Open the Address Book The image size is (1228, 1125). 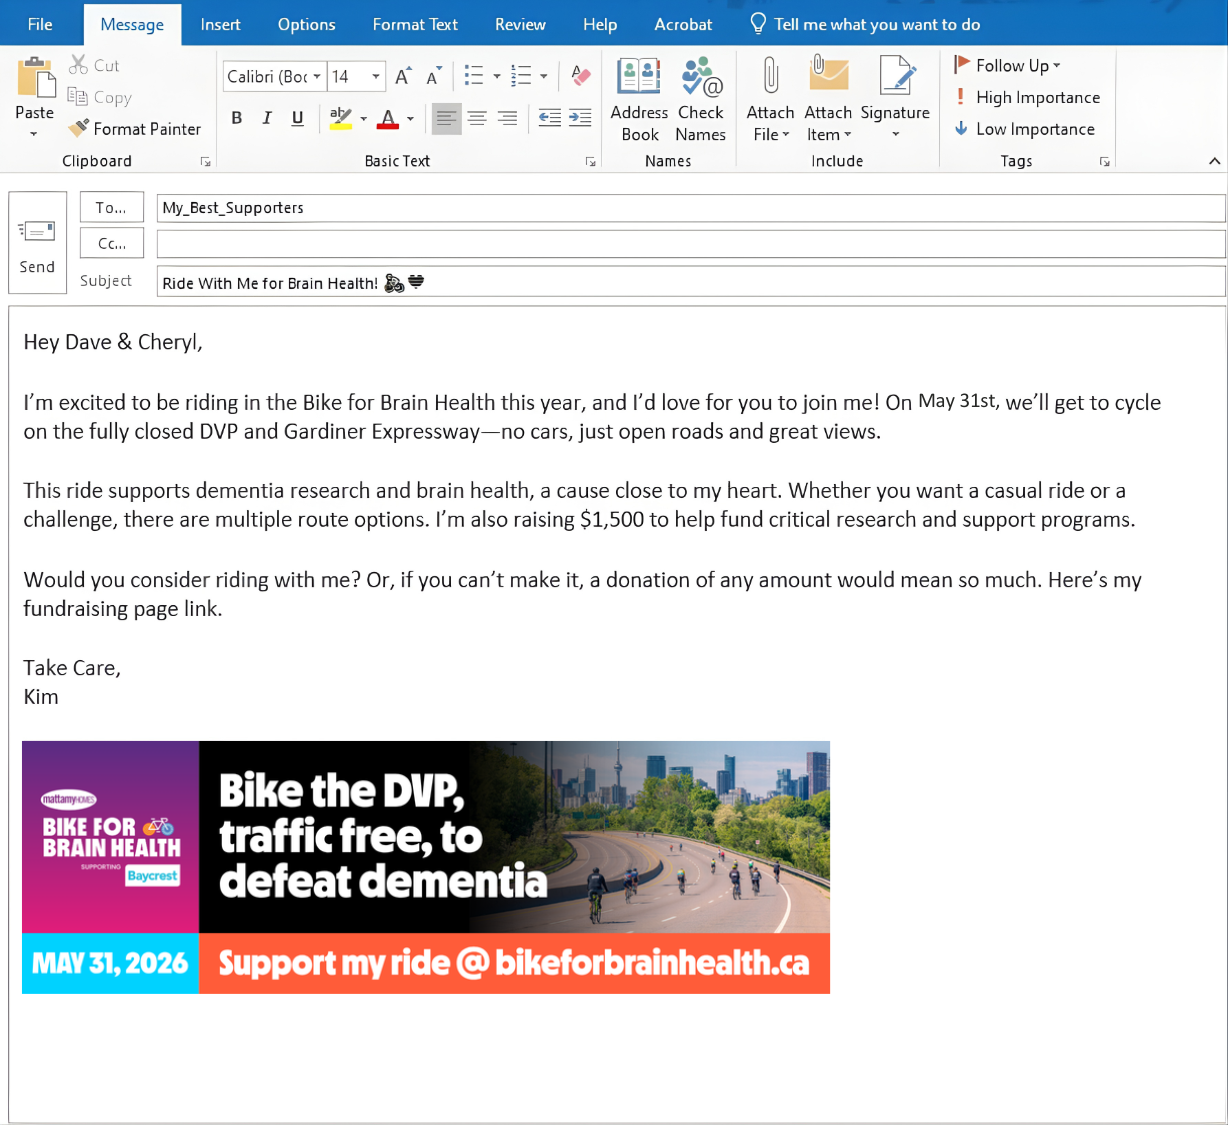coord(638,99)
